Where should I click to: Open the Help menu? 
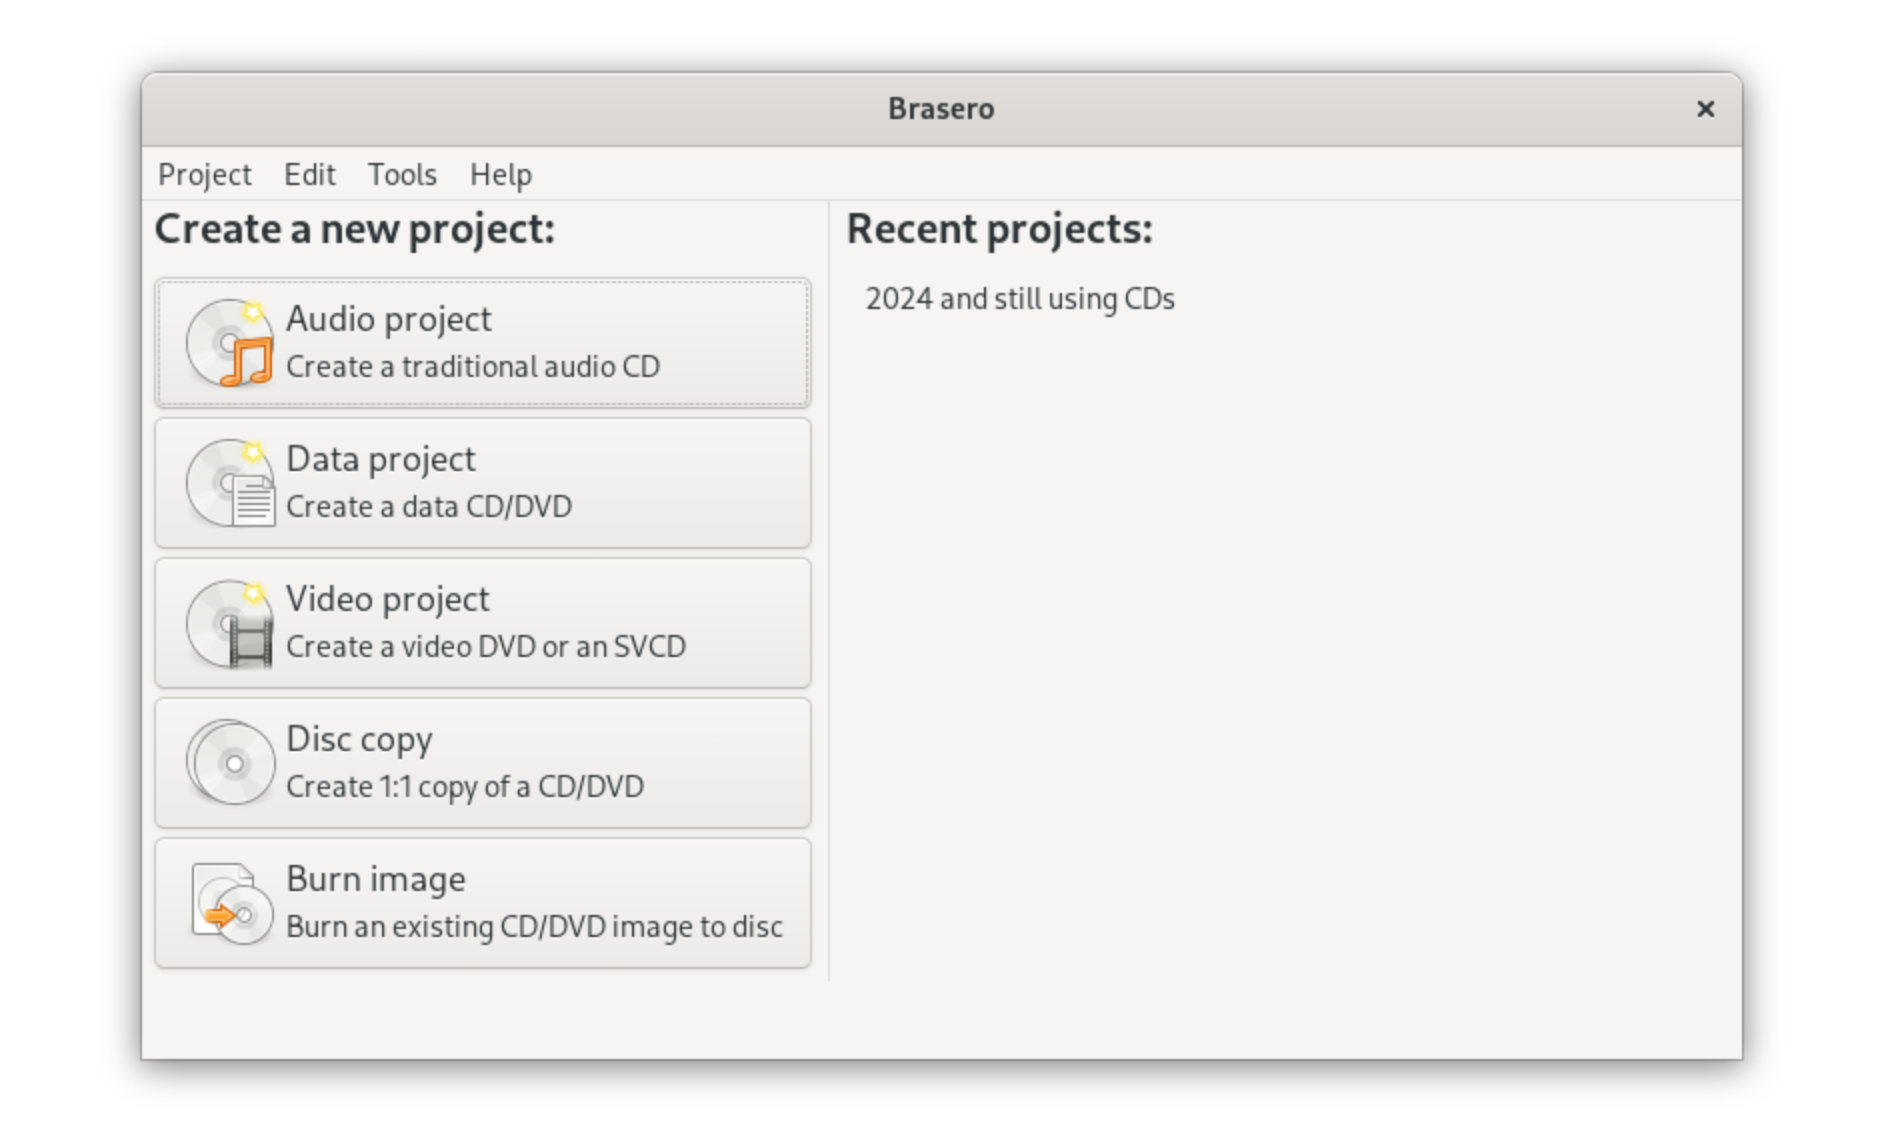[501, 174]
